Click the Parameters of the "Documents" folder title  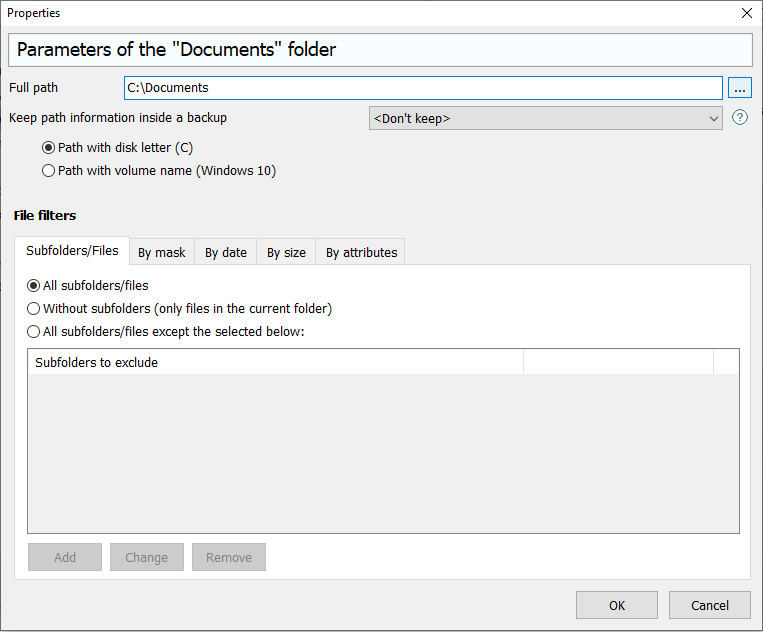click(x=176, y=50)
